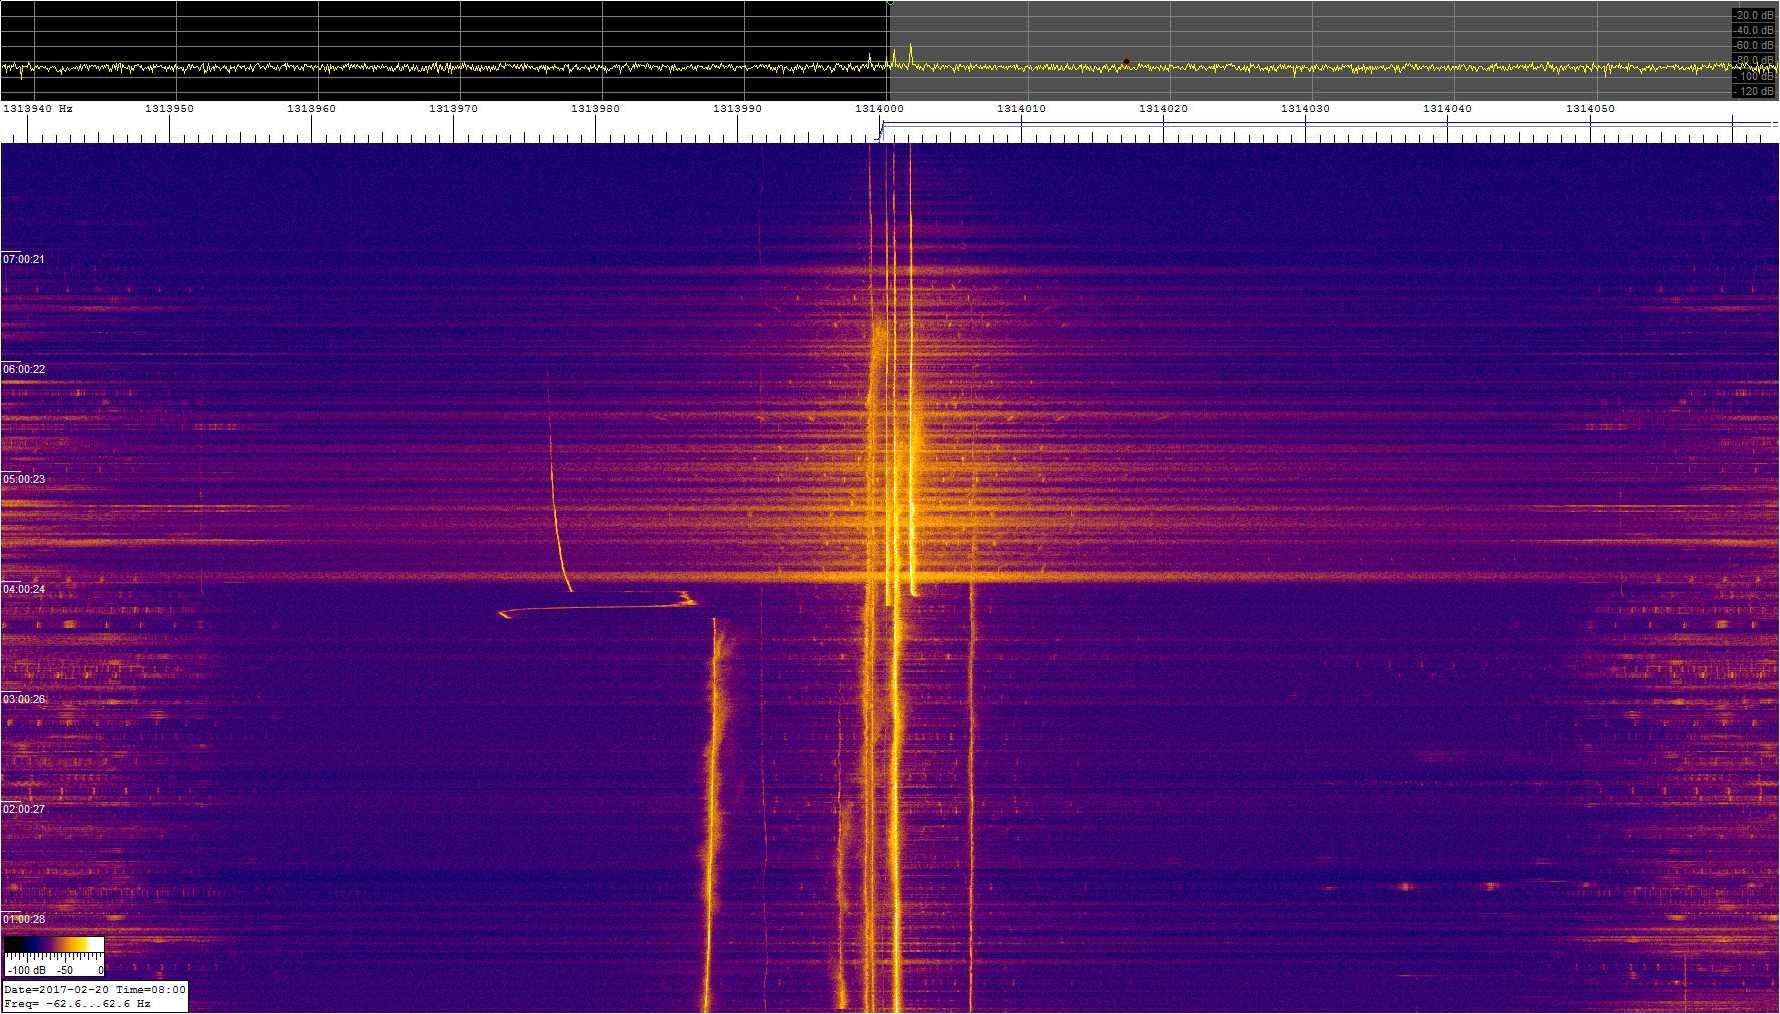Screen dimensions: 1780x1014
Task: Click the Date=2017-02-20 Time=08:00 info text
Action: pyautogui.click(x=95, y=990)
